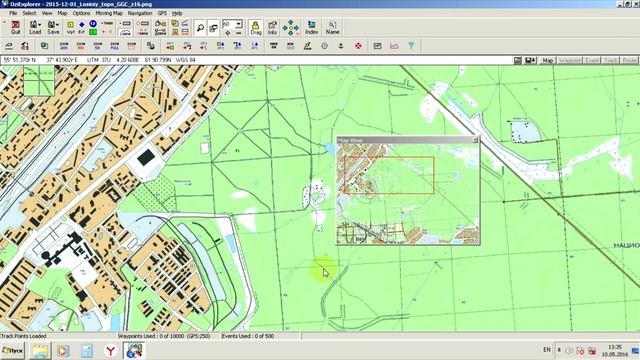Screen dimensions: 640x360
Task: Click the Load toolbar button
Action: pos(35,27)
